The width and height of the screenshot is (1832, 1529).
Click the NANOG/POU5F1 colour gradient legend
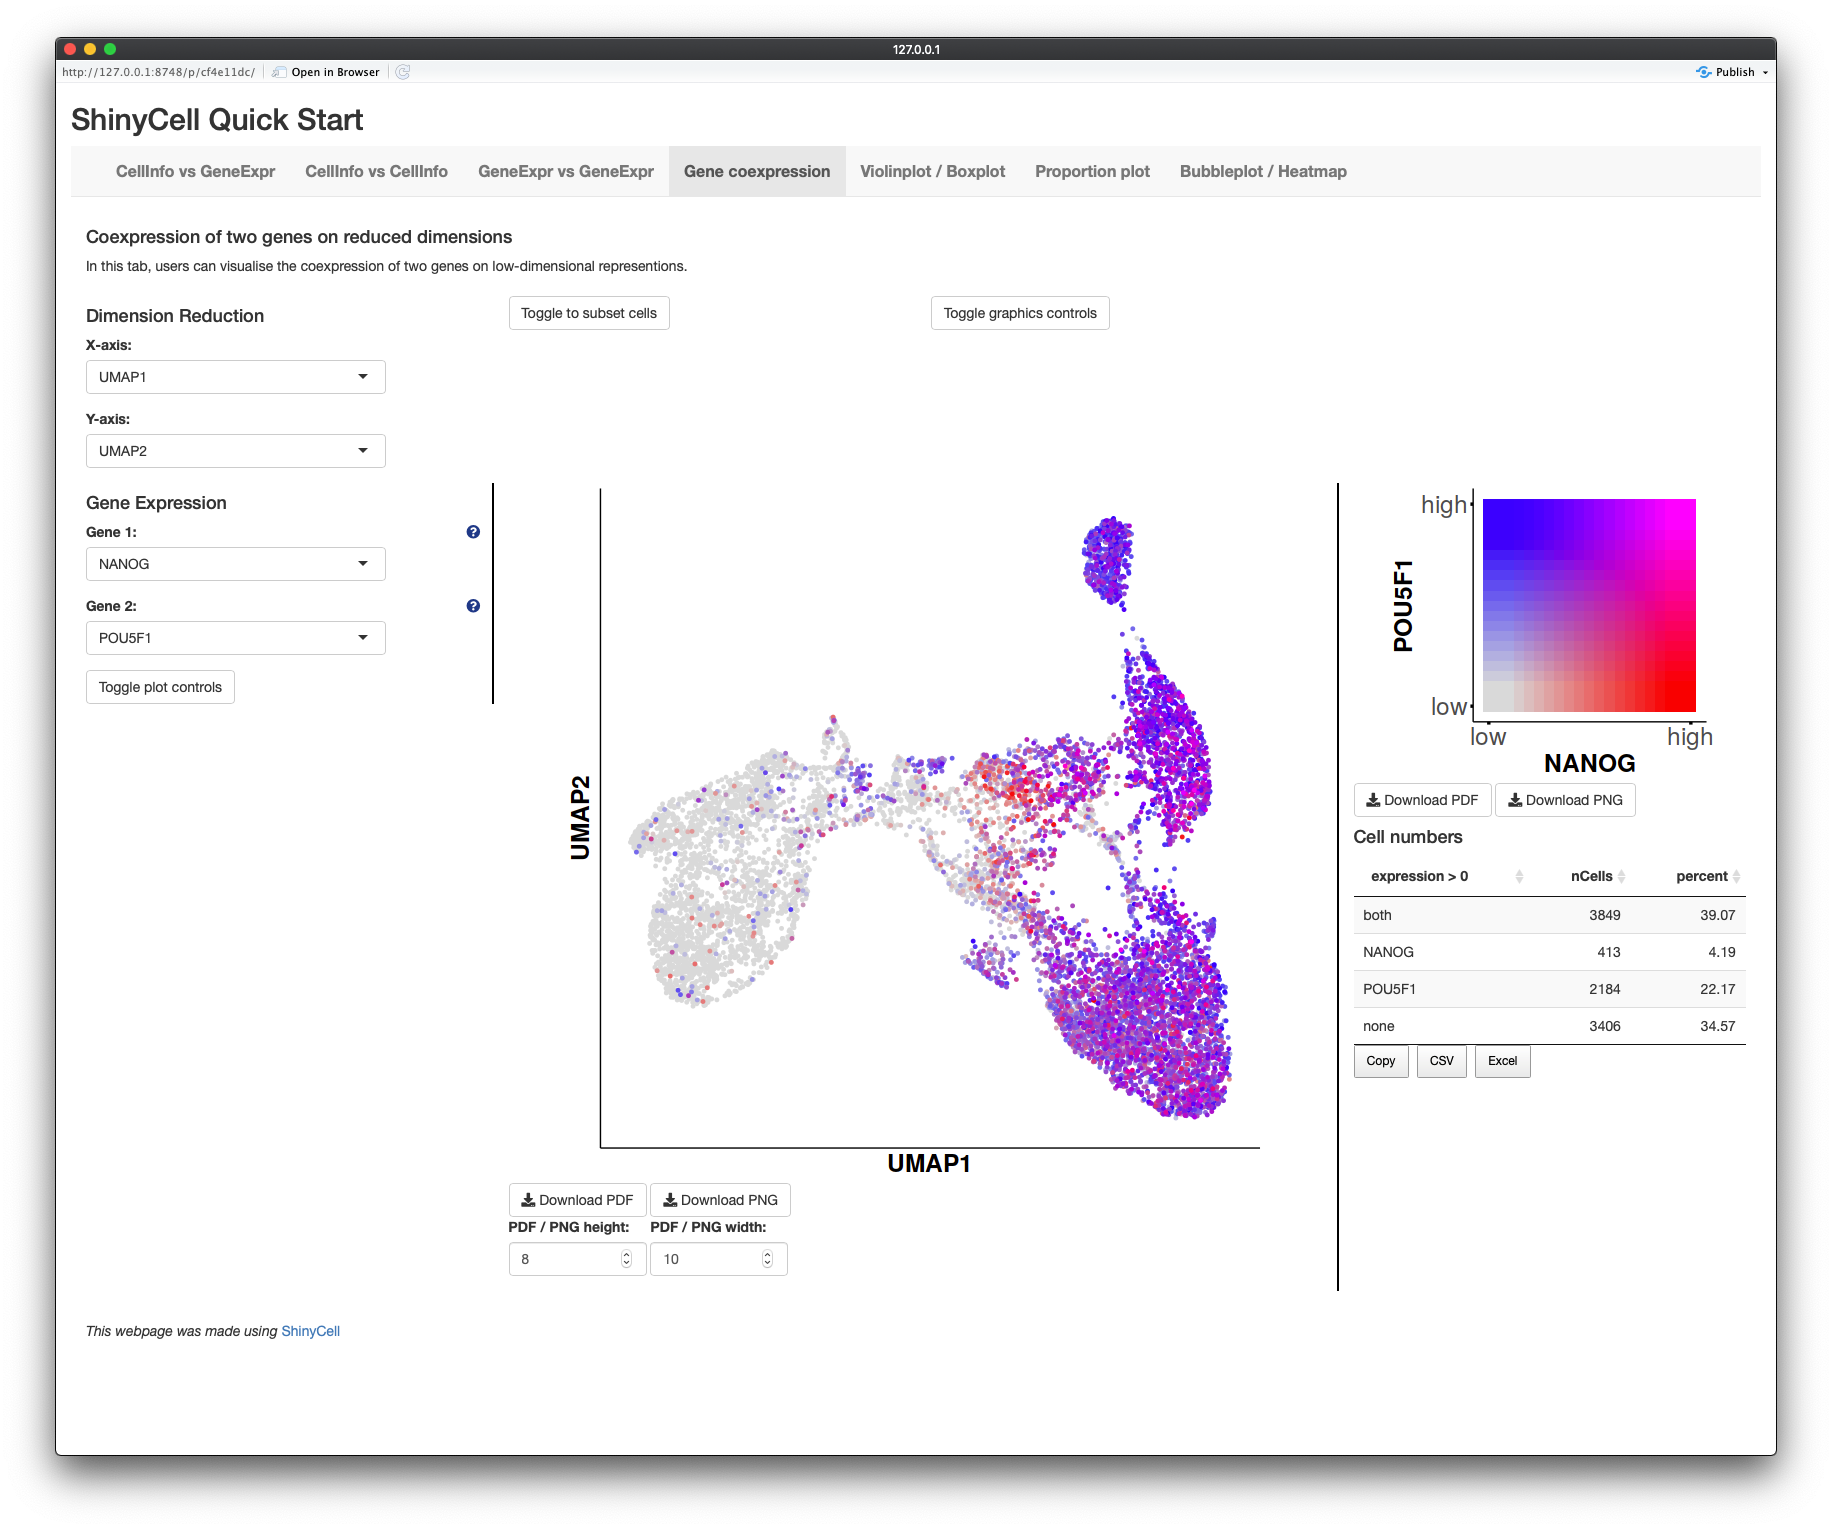tap(1589, 605)
